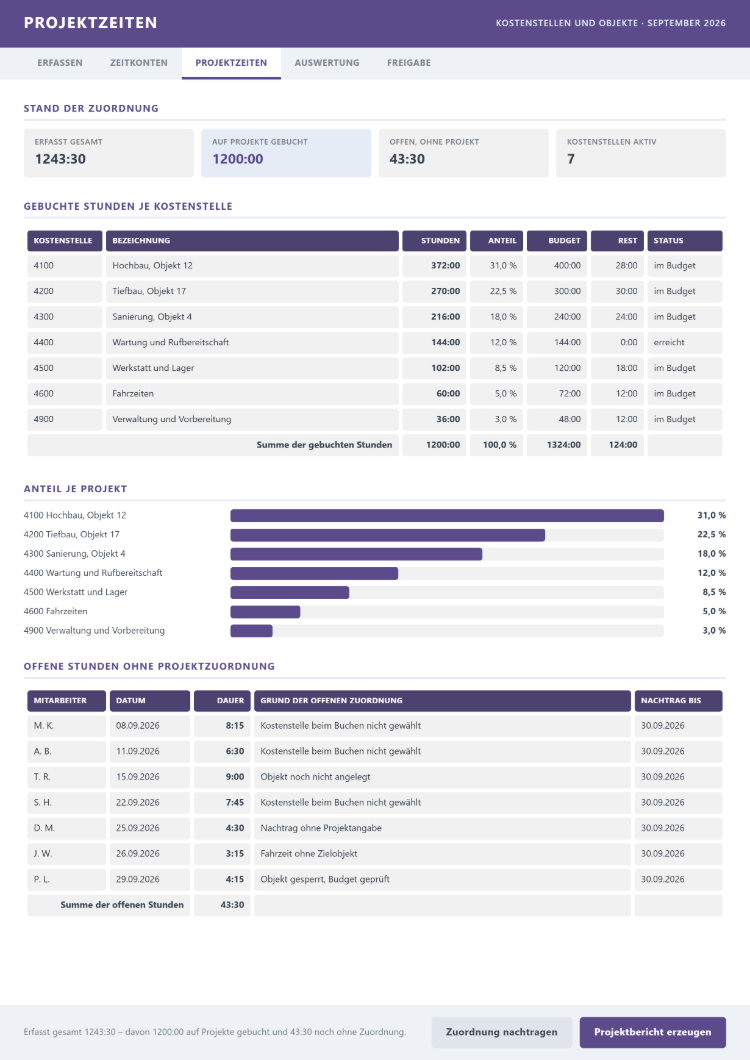The image size is (750, 1060).
Task: Click Objekt noch nicht angelegt reason
Action: [x=442, y=777]
